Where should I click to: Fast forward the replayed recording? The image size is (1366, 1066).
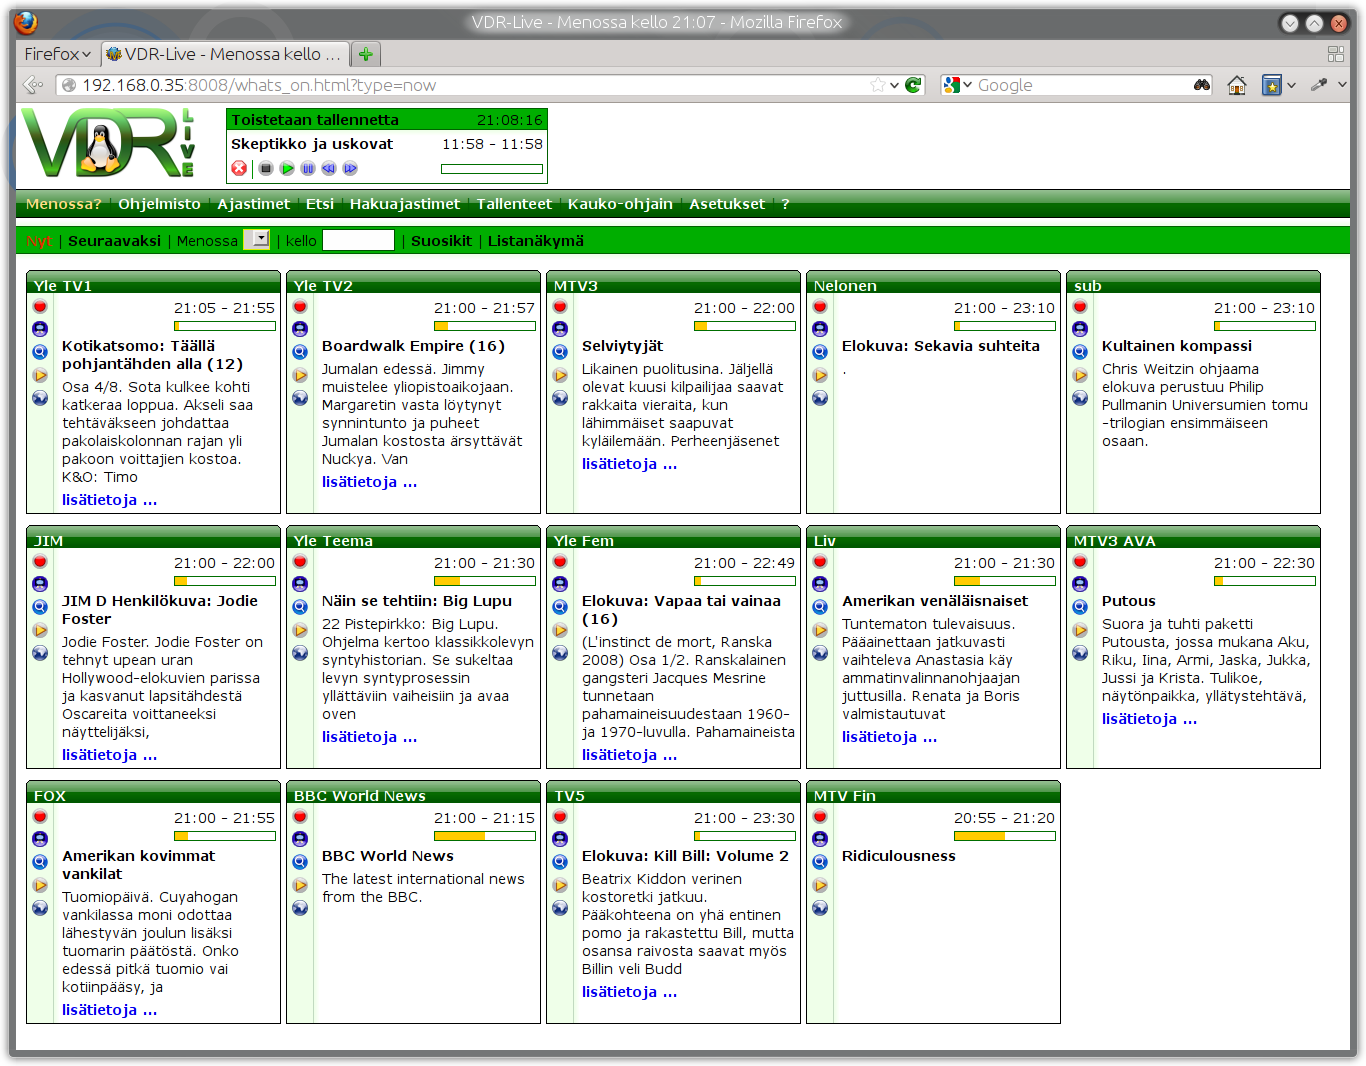[350, 168]
